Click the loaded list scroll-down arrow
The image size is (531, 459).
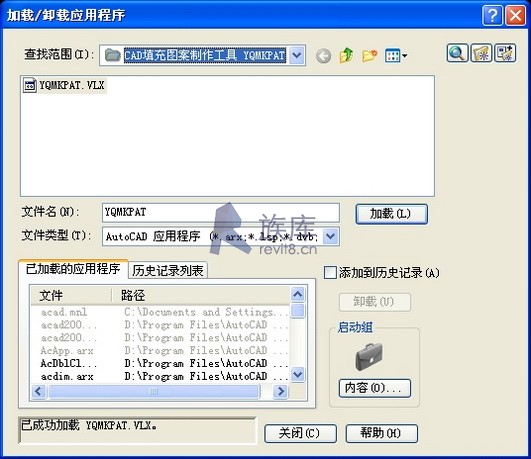tap(298, 375)
